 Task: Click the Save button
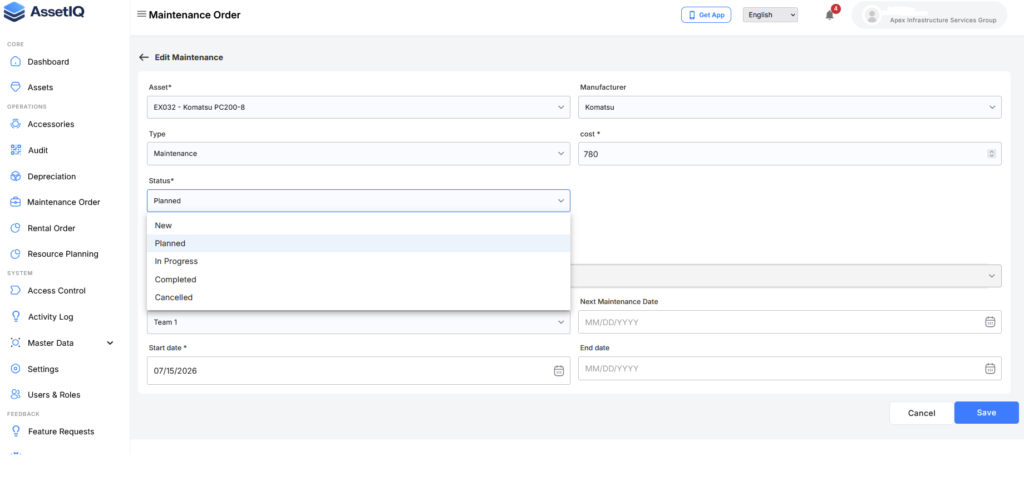986,413
